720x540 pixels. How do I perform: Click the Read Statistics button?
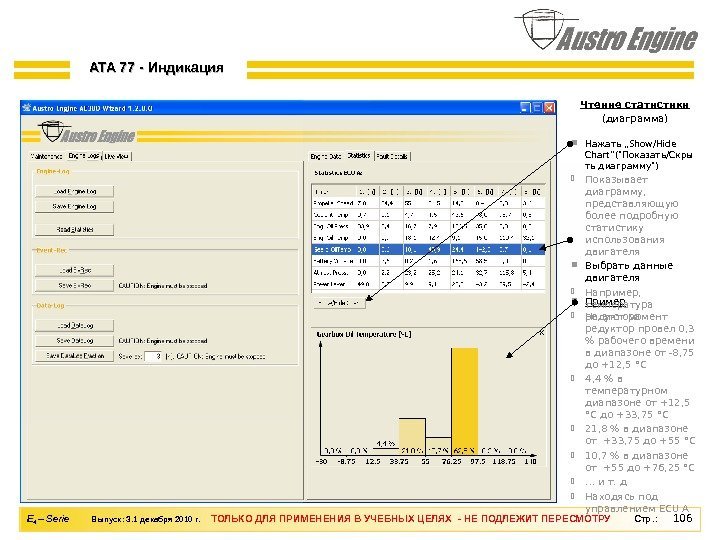tap(74, 229)
